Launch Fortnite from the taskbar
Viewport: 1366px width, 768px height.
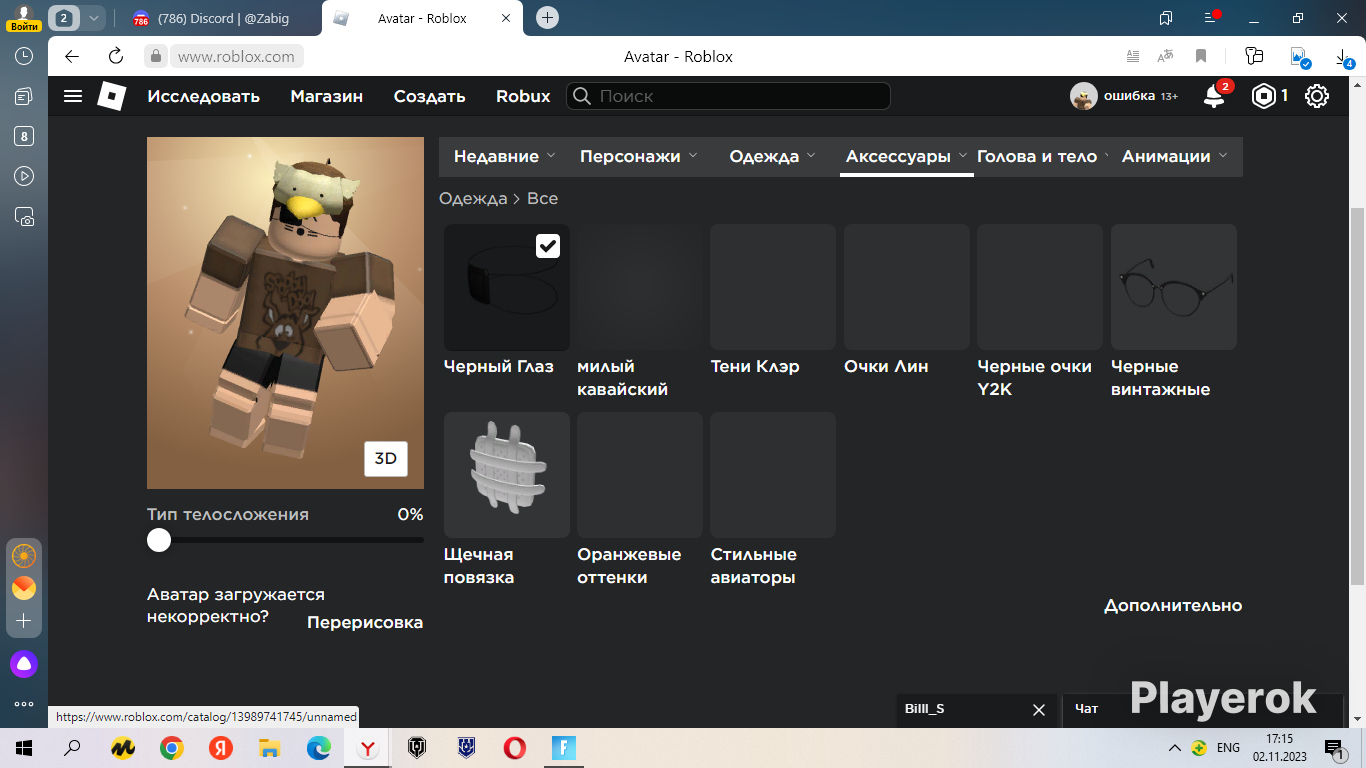(x=564, y=747)
